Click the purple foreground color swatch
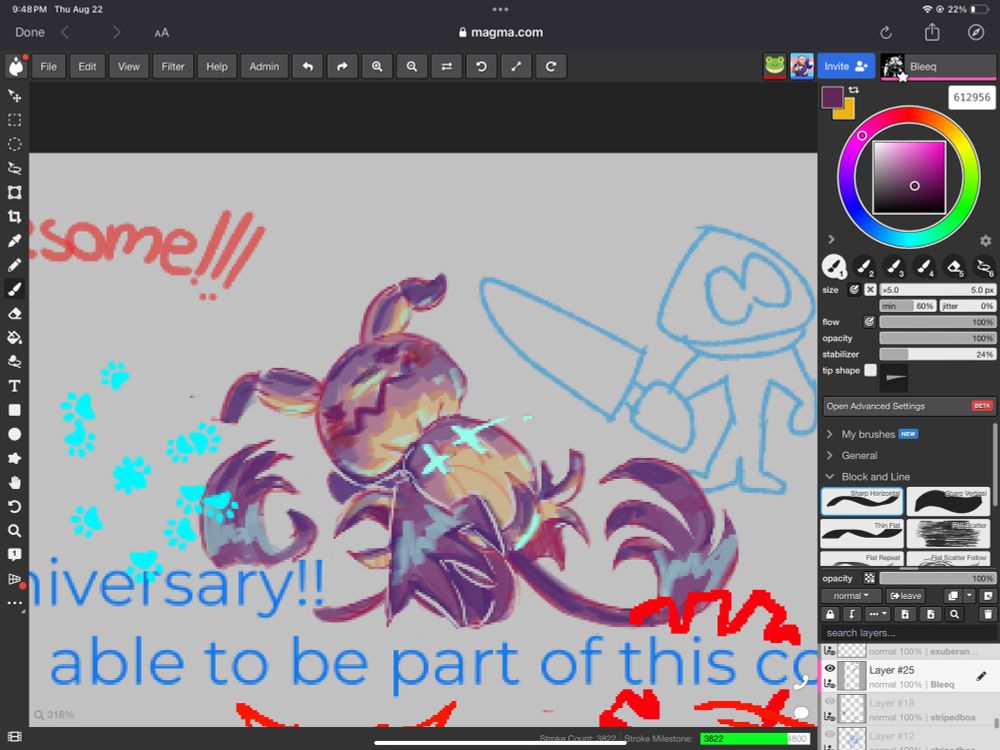 pyautogui.click(x=832, y=98)
